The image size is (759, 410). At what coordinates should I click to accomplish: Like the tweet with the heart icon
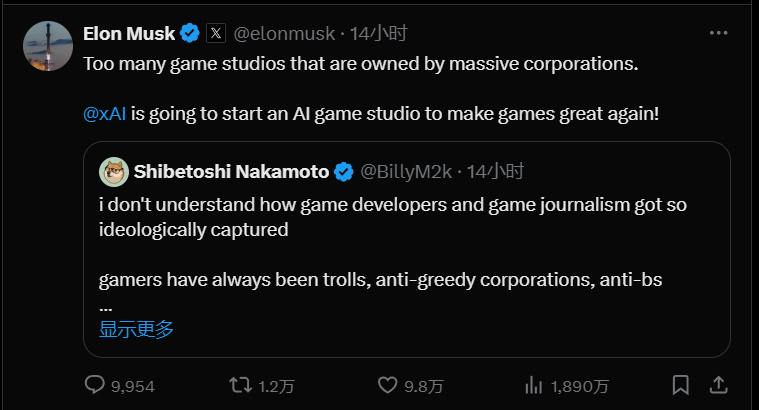point(388,385)
